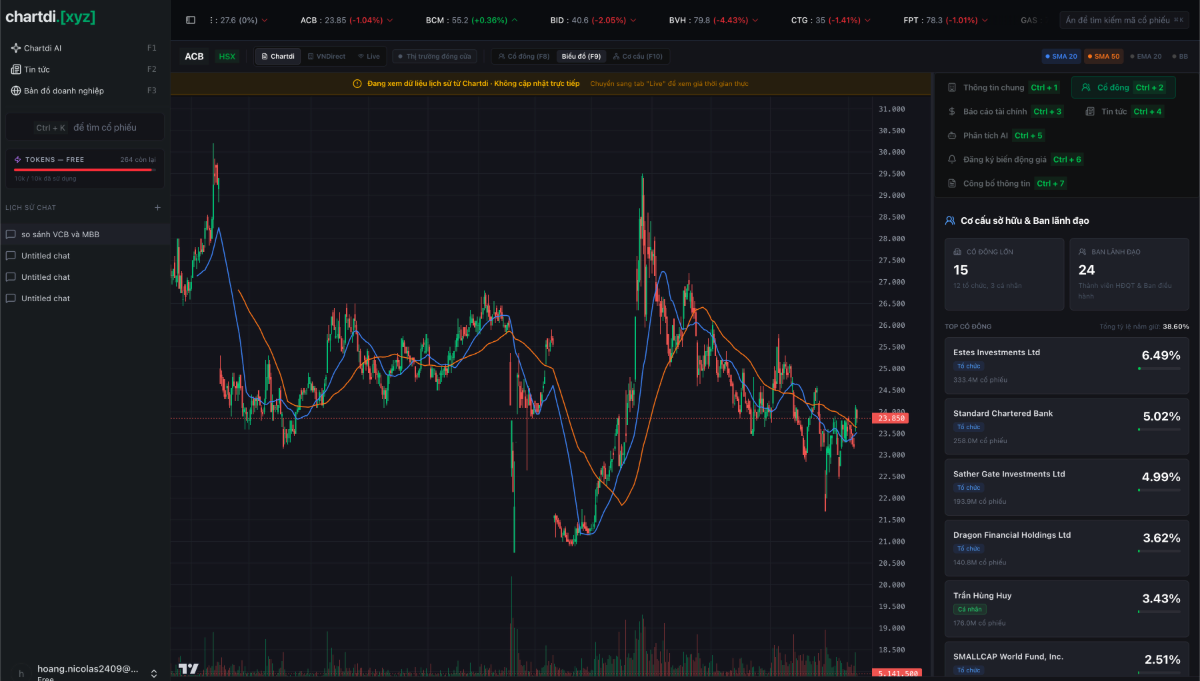Click ACB ticker symbol above chart

tap(194, 56)
